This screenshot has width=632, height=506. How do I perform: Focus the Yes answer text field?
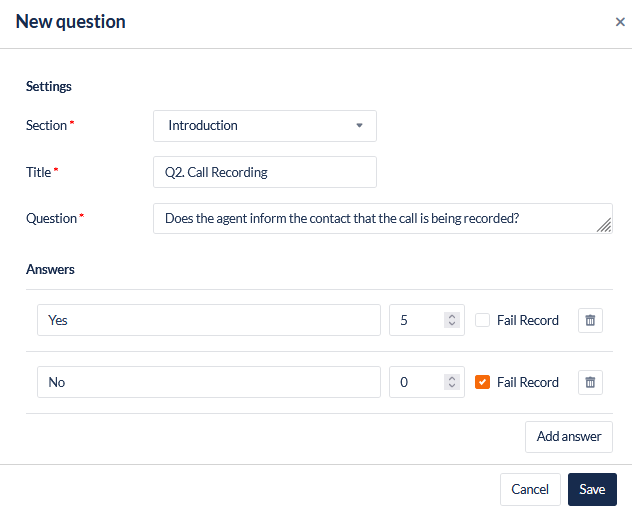click(208, 320)
